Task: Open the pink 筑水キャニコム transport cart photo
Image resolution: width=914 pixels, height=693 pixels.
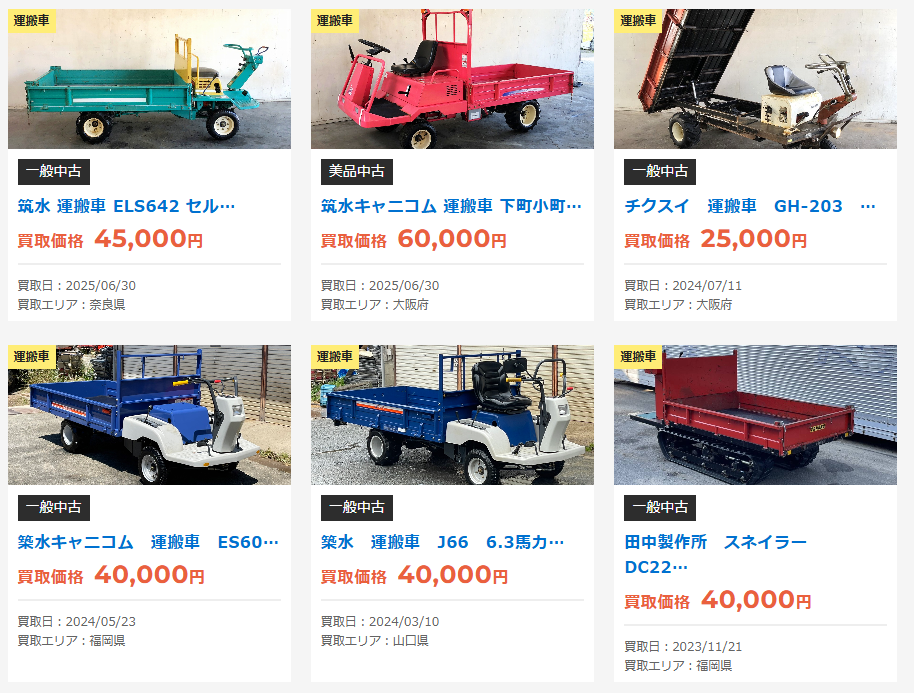Action: pos(452,79)
